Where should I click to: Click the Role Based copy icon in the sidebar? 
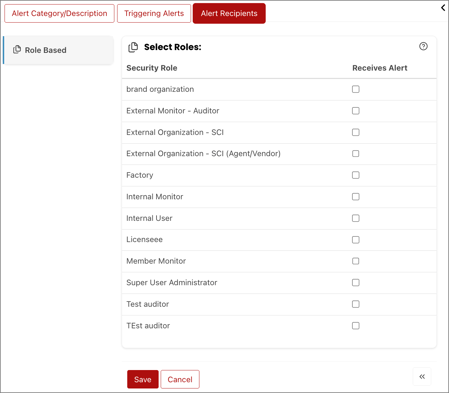tap(17, 50)
